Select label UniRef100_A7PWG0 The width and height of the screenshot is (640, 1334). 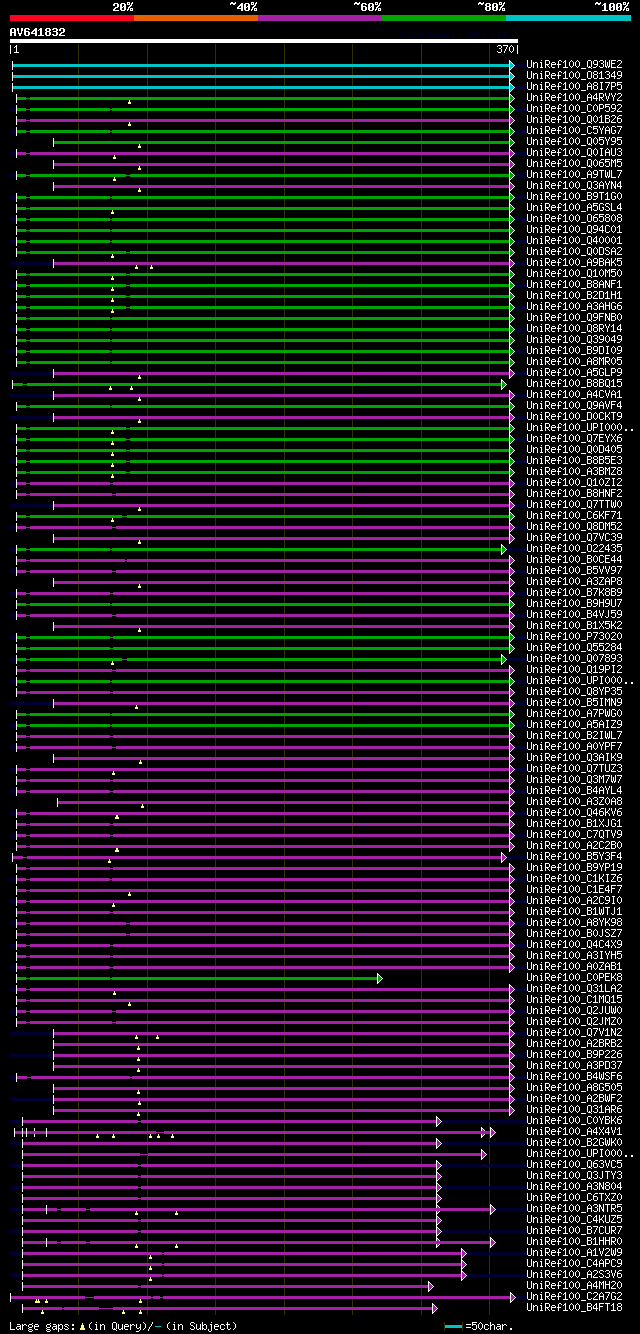point(574,714)
